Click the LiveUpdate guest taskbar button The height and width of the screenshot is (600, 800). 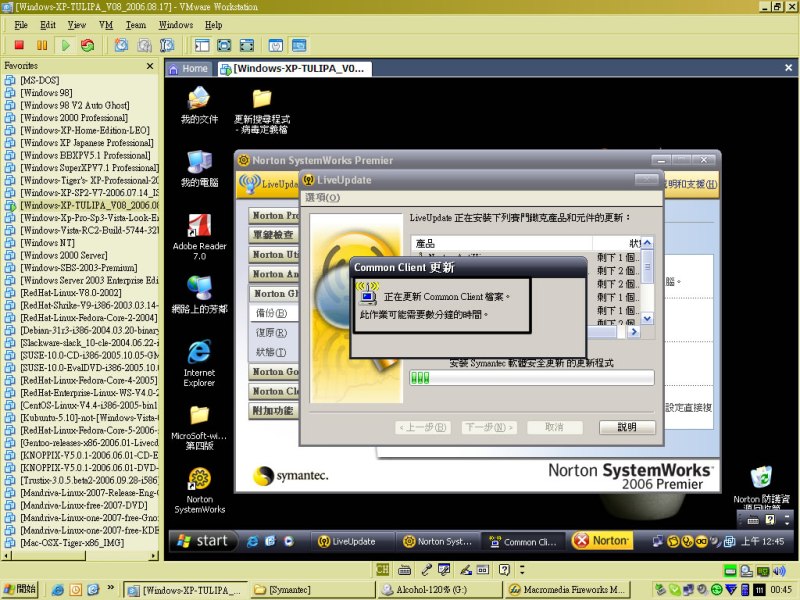point(352,541)
